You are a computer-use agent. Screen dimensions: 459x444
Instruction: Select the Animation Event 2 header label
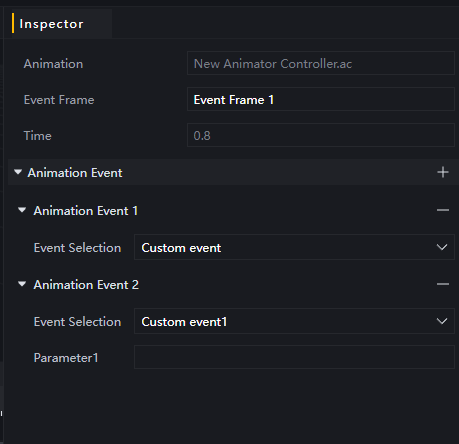point(86,285)
